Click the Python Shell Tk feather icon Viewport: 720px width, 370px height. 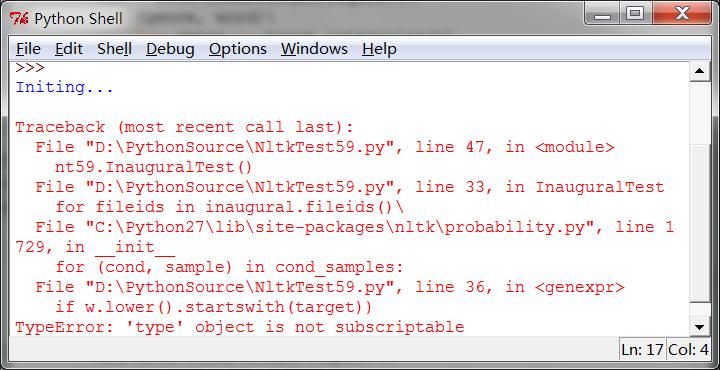(19, 19)
